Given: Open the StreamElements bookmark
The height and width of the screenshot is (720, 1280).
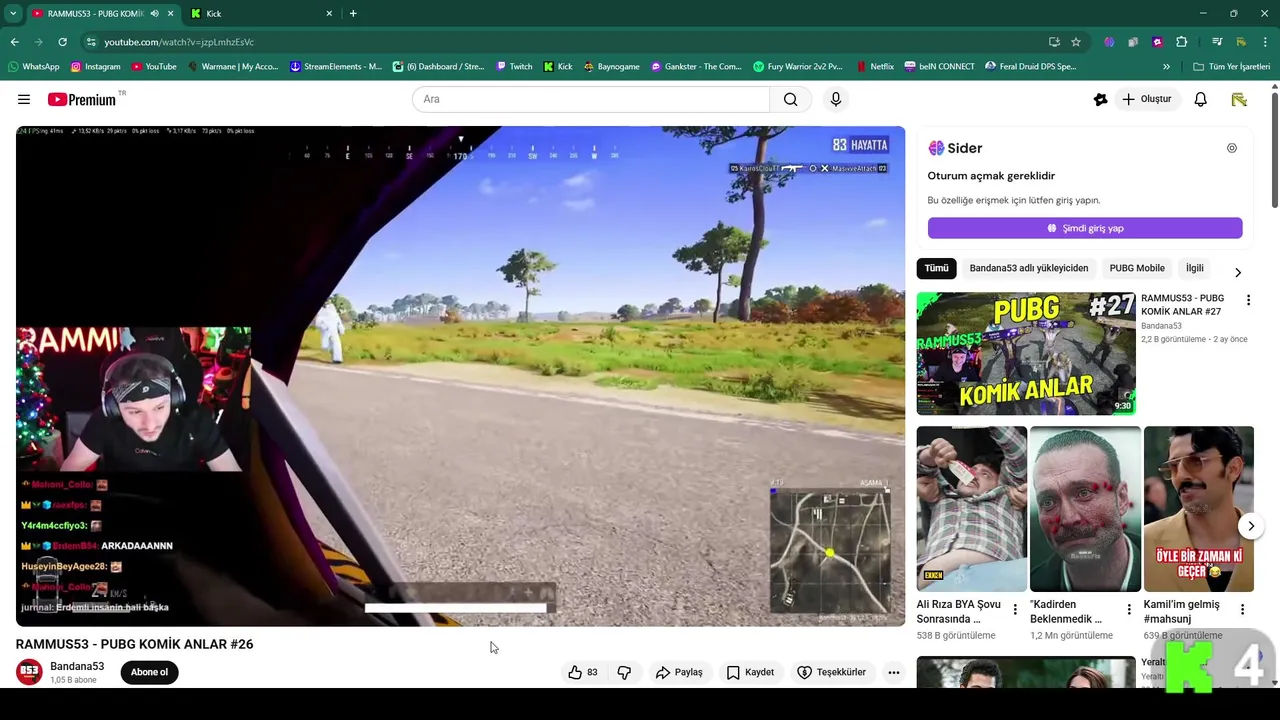Looking at the screenshot, I should (335, 67).
